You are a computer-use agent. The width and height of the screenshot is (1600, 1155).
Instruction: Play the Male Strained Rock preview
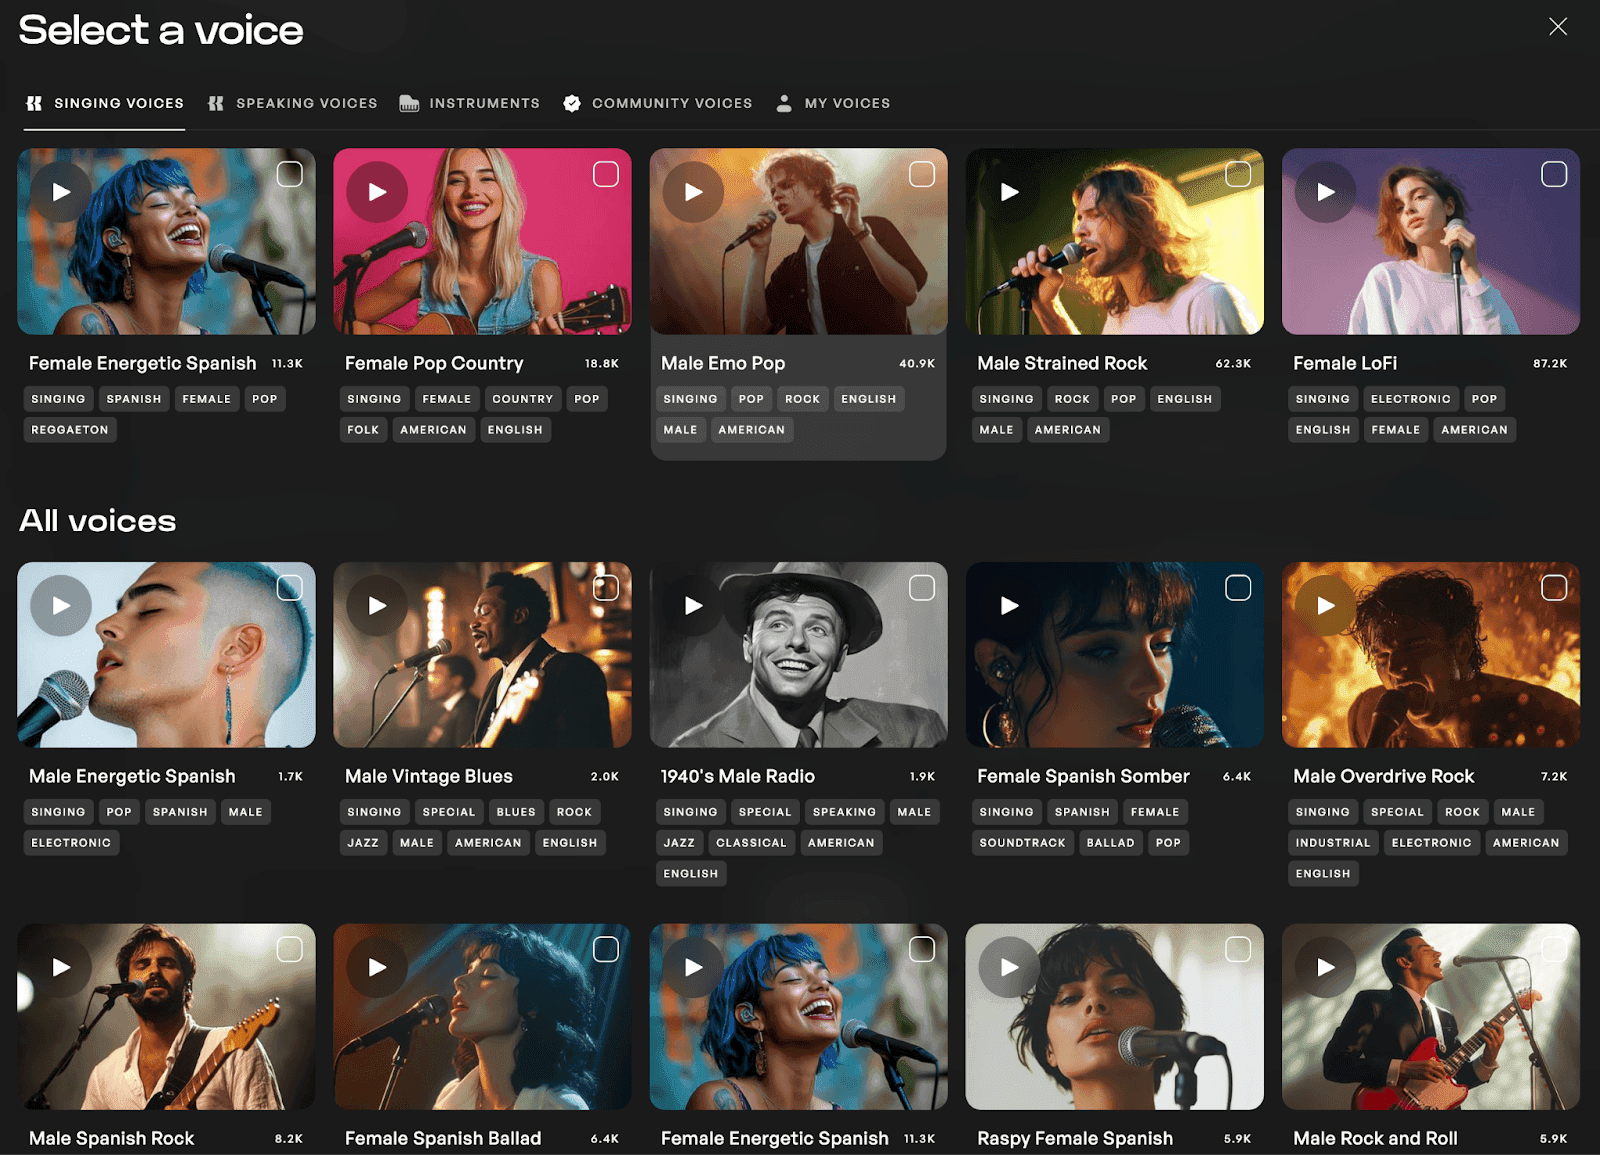(1009, 192)
